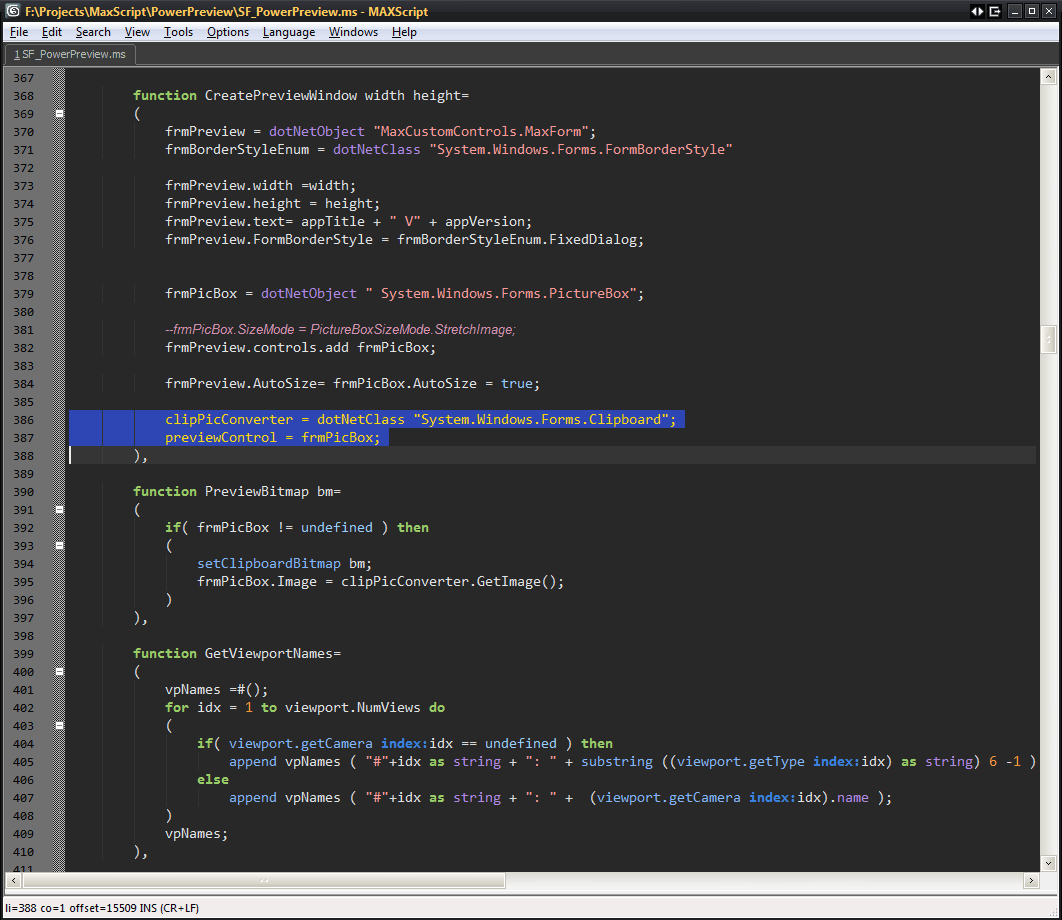Click the vertical scrollbar down arrow

(x=1048, y=862)
